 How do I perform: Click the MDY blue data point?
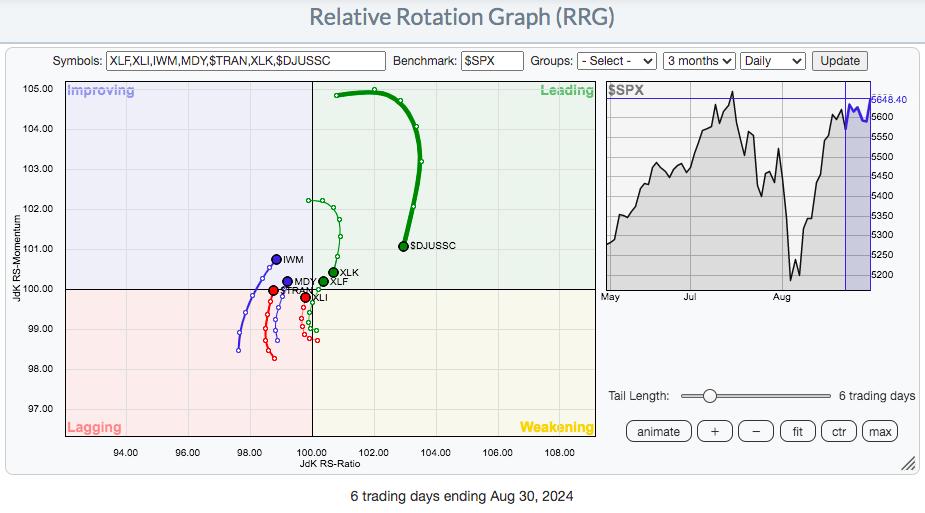click(287, 282)
